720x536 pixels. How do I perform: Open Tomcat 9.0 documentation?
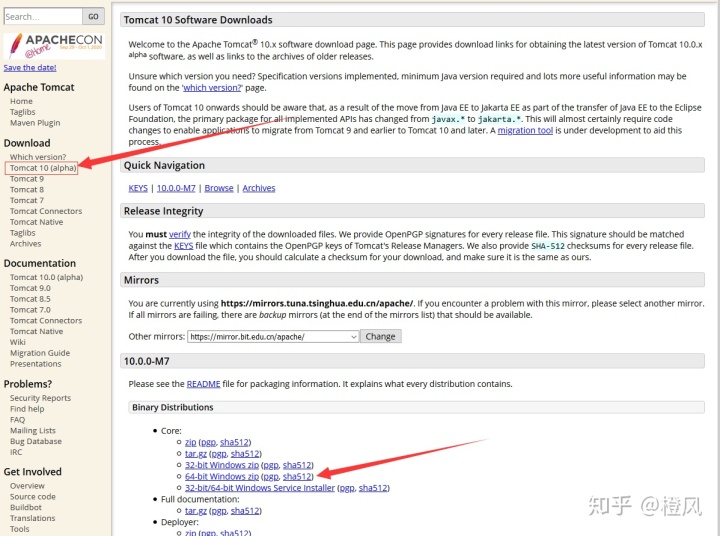point(30,288)
